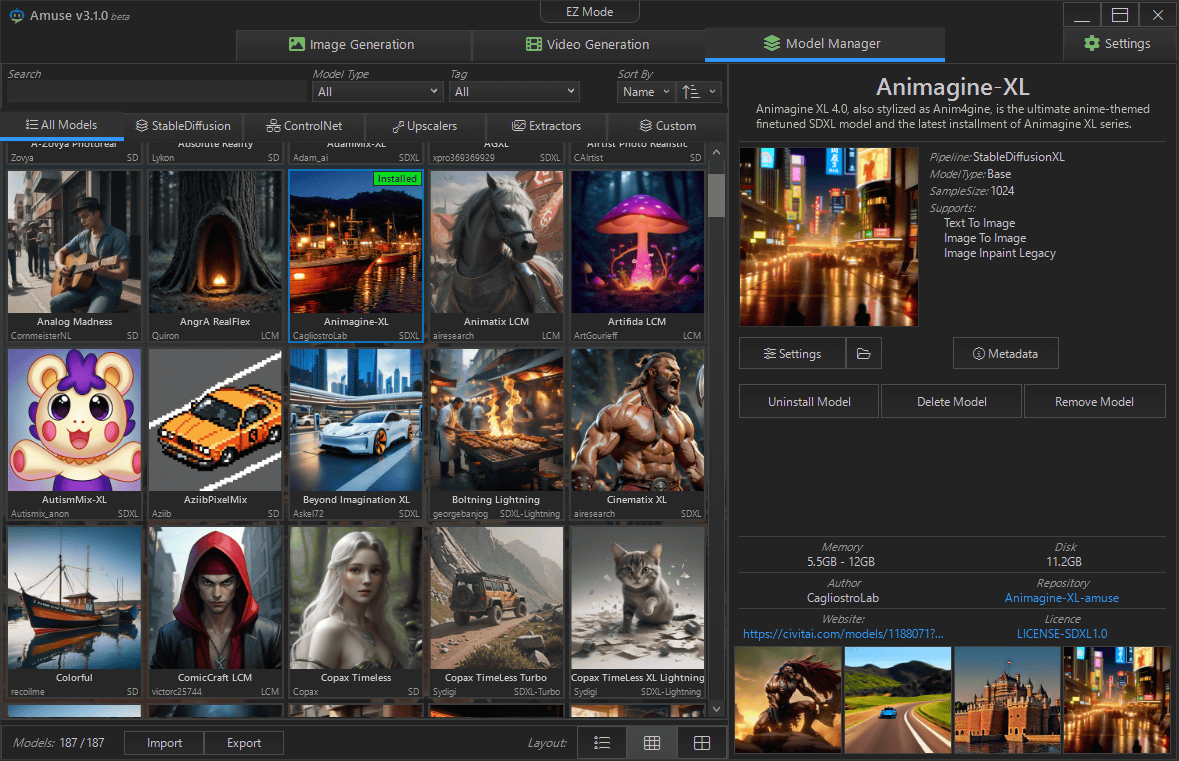Select the Animagine-XL model card
This screenshot has height=761, width=1179.
(x=356, y=256)
